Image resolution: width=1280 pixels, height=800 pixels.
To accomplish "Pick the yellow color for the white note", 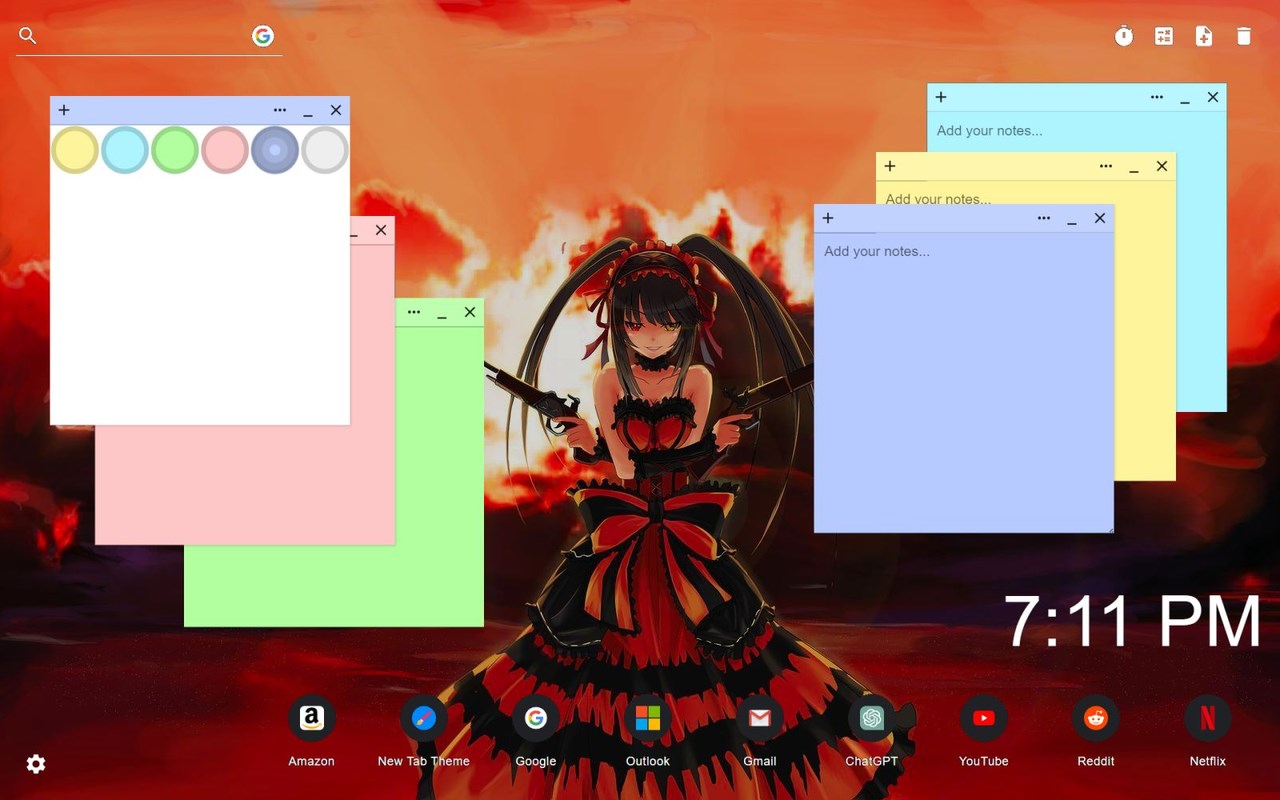I will pos(75,150).
